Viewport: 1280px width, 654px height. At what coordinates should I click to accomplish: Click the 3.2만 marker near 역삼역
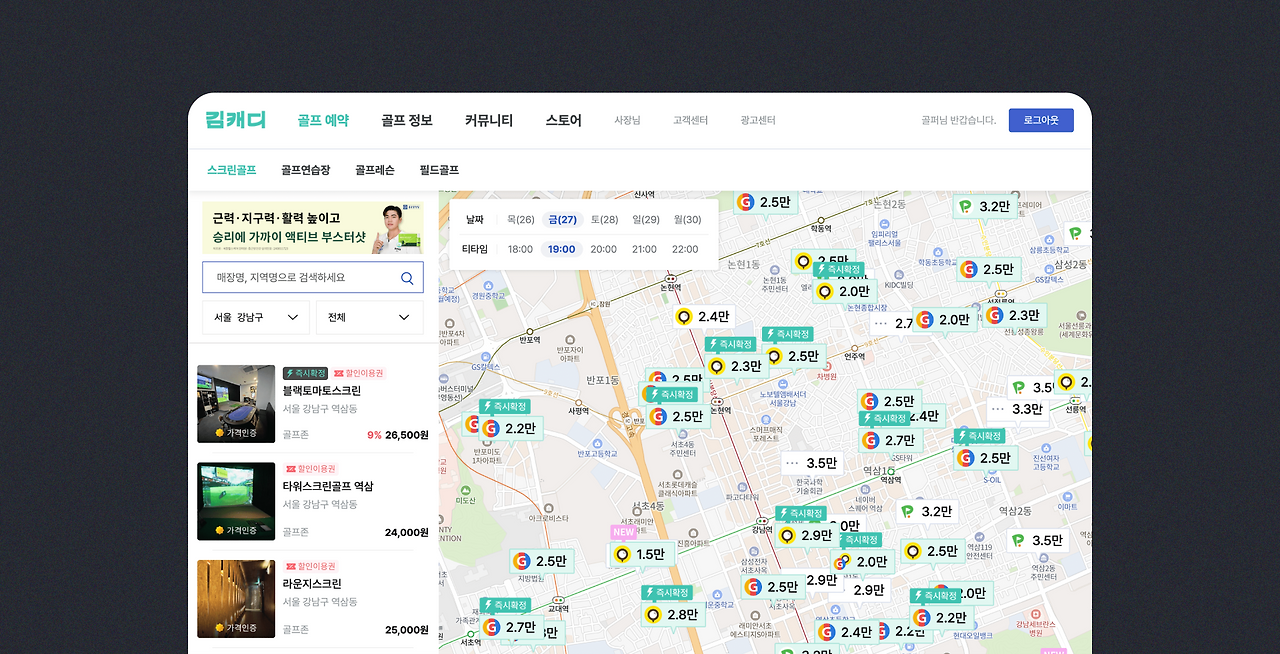click(x=927, y=511)
